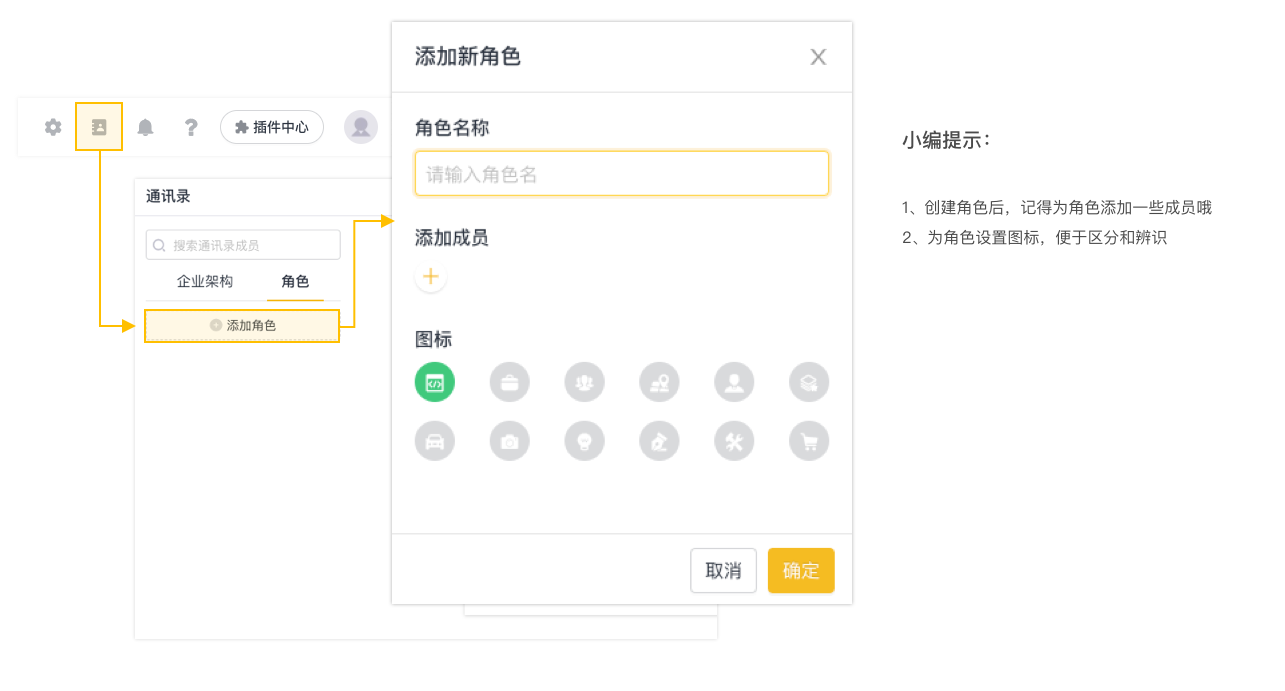1285x691 pixels.
Task: Open the notifications bell
Action: (x=145, y=127)
